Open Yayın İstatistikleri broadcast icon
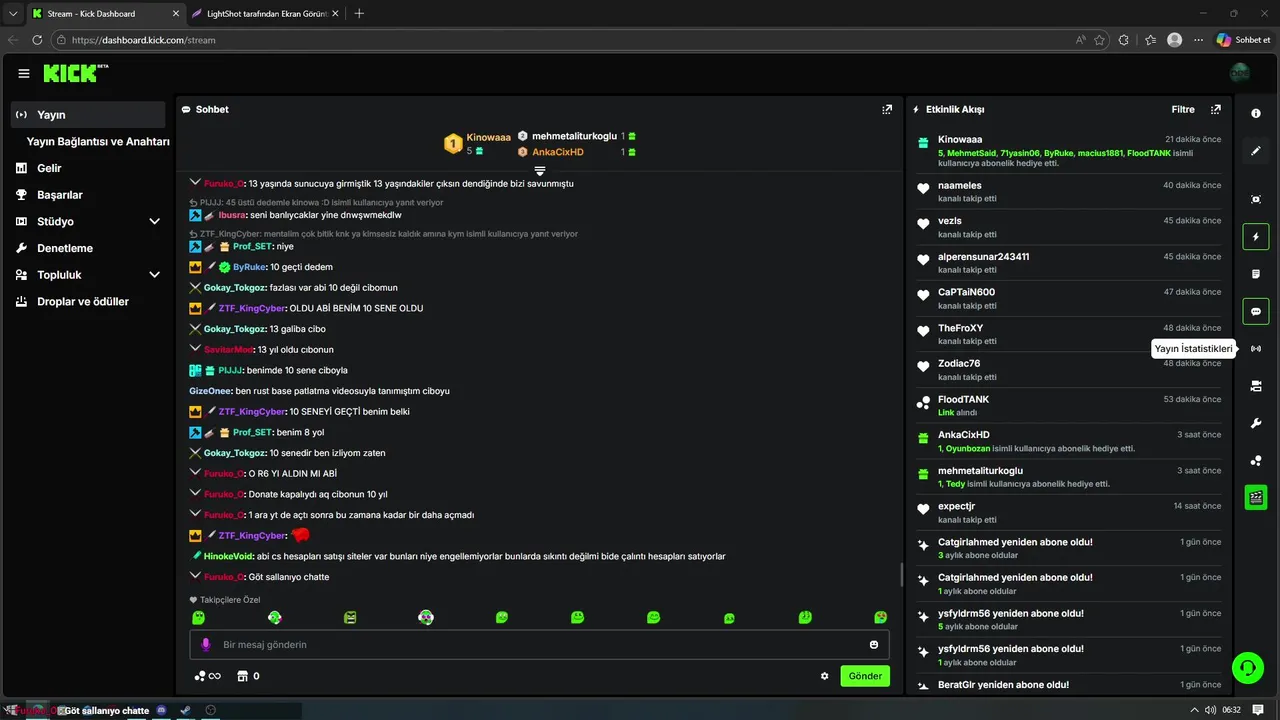 pyautogui.click(x=1256, y=349)
